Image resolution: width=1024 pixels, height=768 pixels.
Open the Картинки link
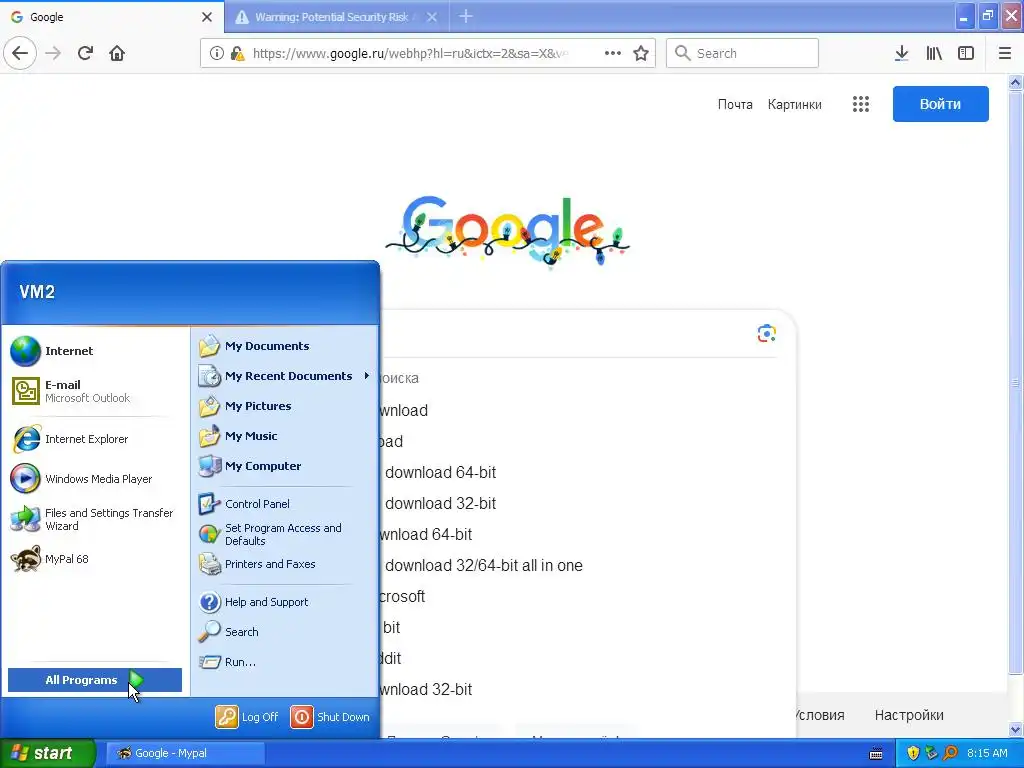click(794, 104)
